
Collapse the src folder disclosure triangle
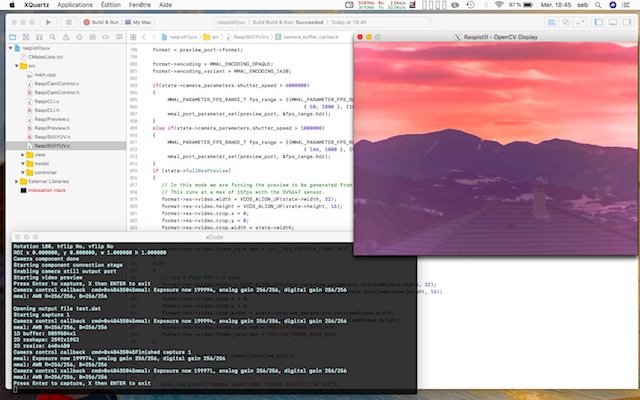(17, 66)
